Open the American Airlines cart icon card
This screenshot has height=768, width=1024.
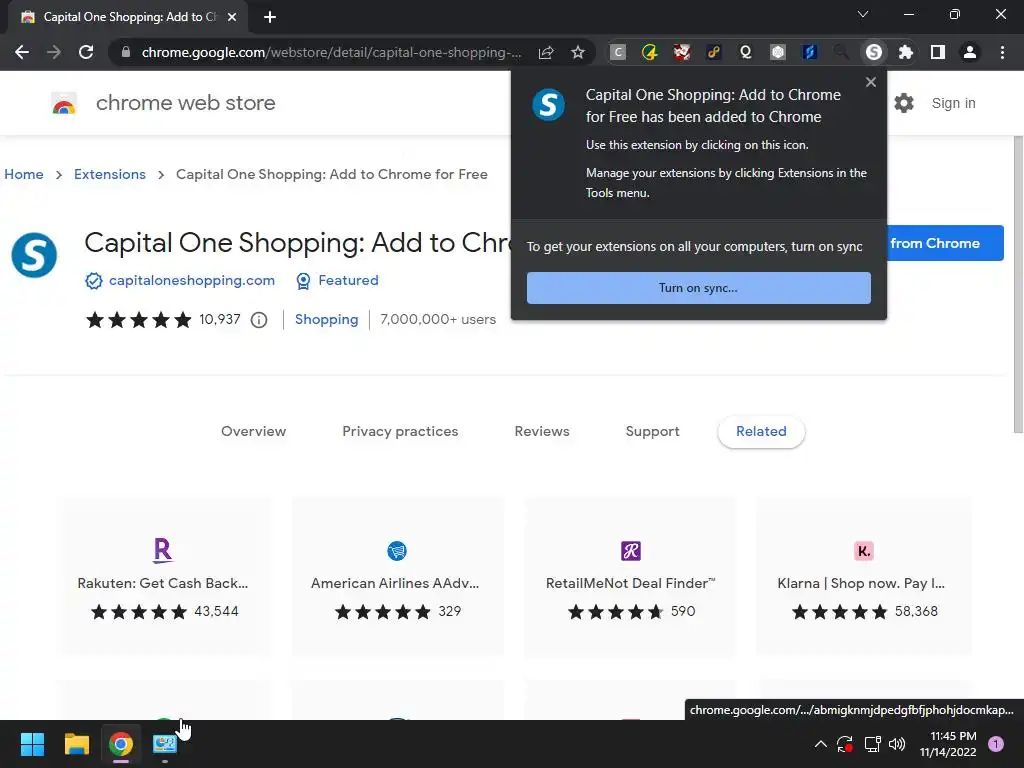pyautogui.click(x=397, y=551)
